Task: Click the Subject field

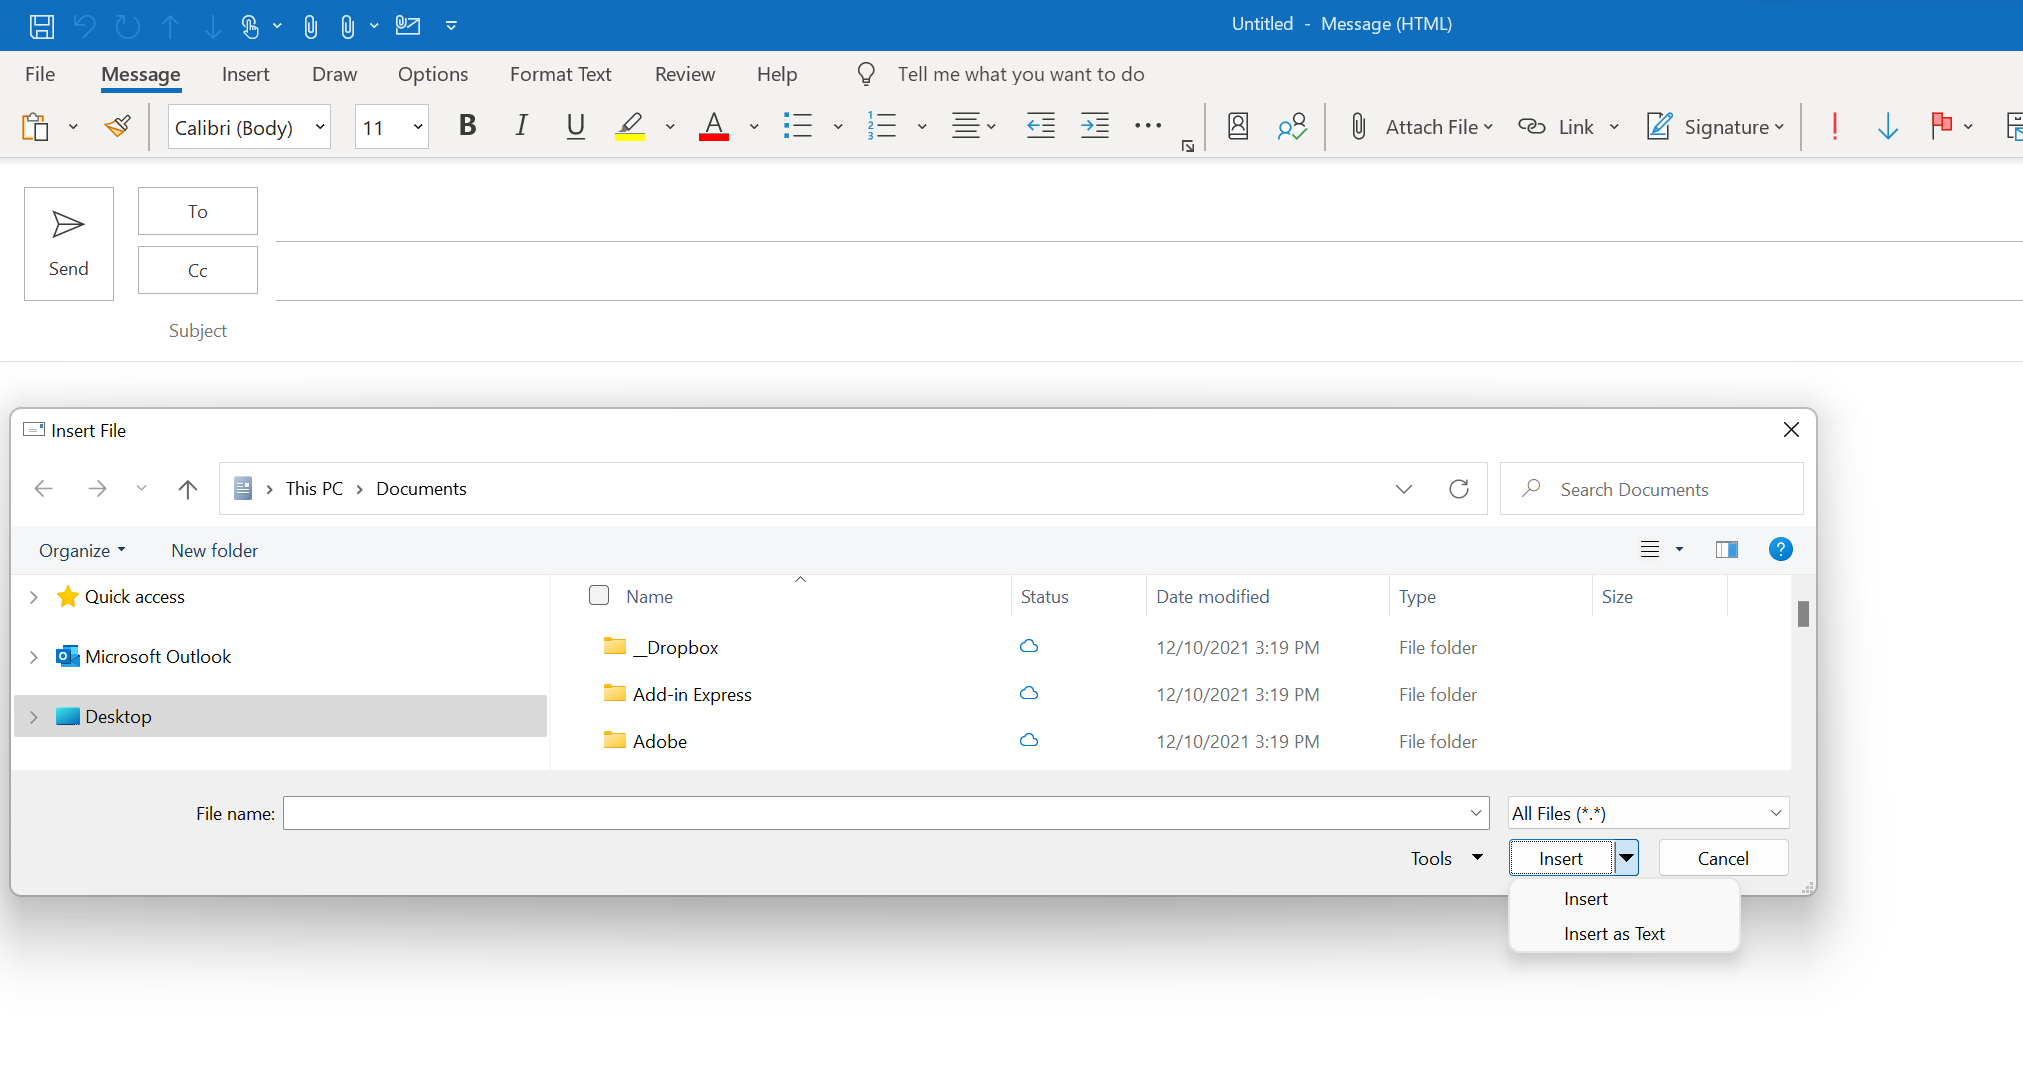Action: coord(1148,331)
